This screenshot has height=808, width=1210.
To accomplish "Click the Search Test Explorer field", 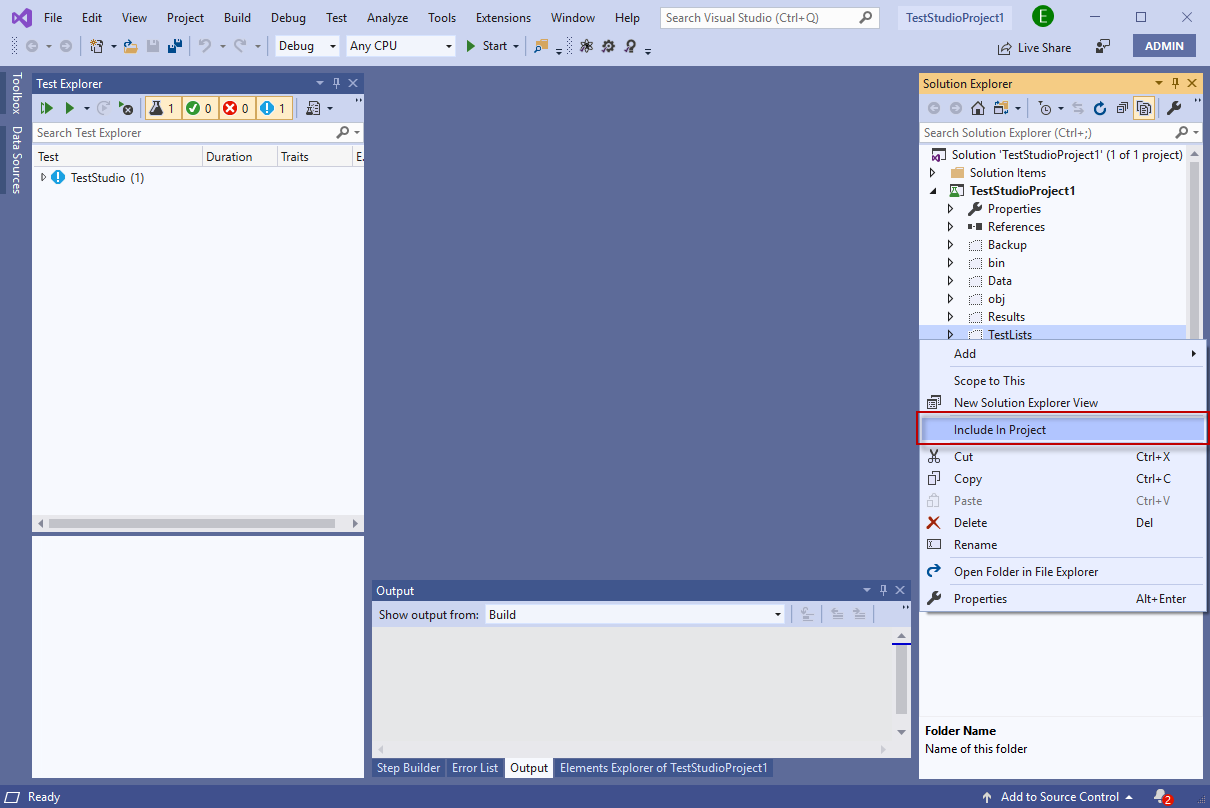I will pyautogui.click(x=197, y=133).
